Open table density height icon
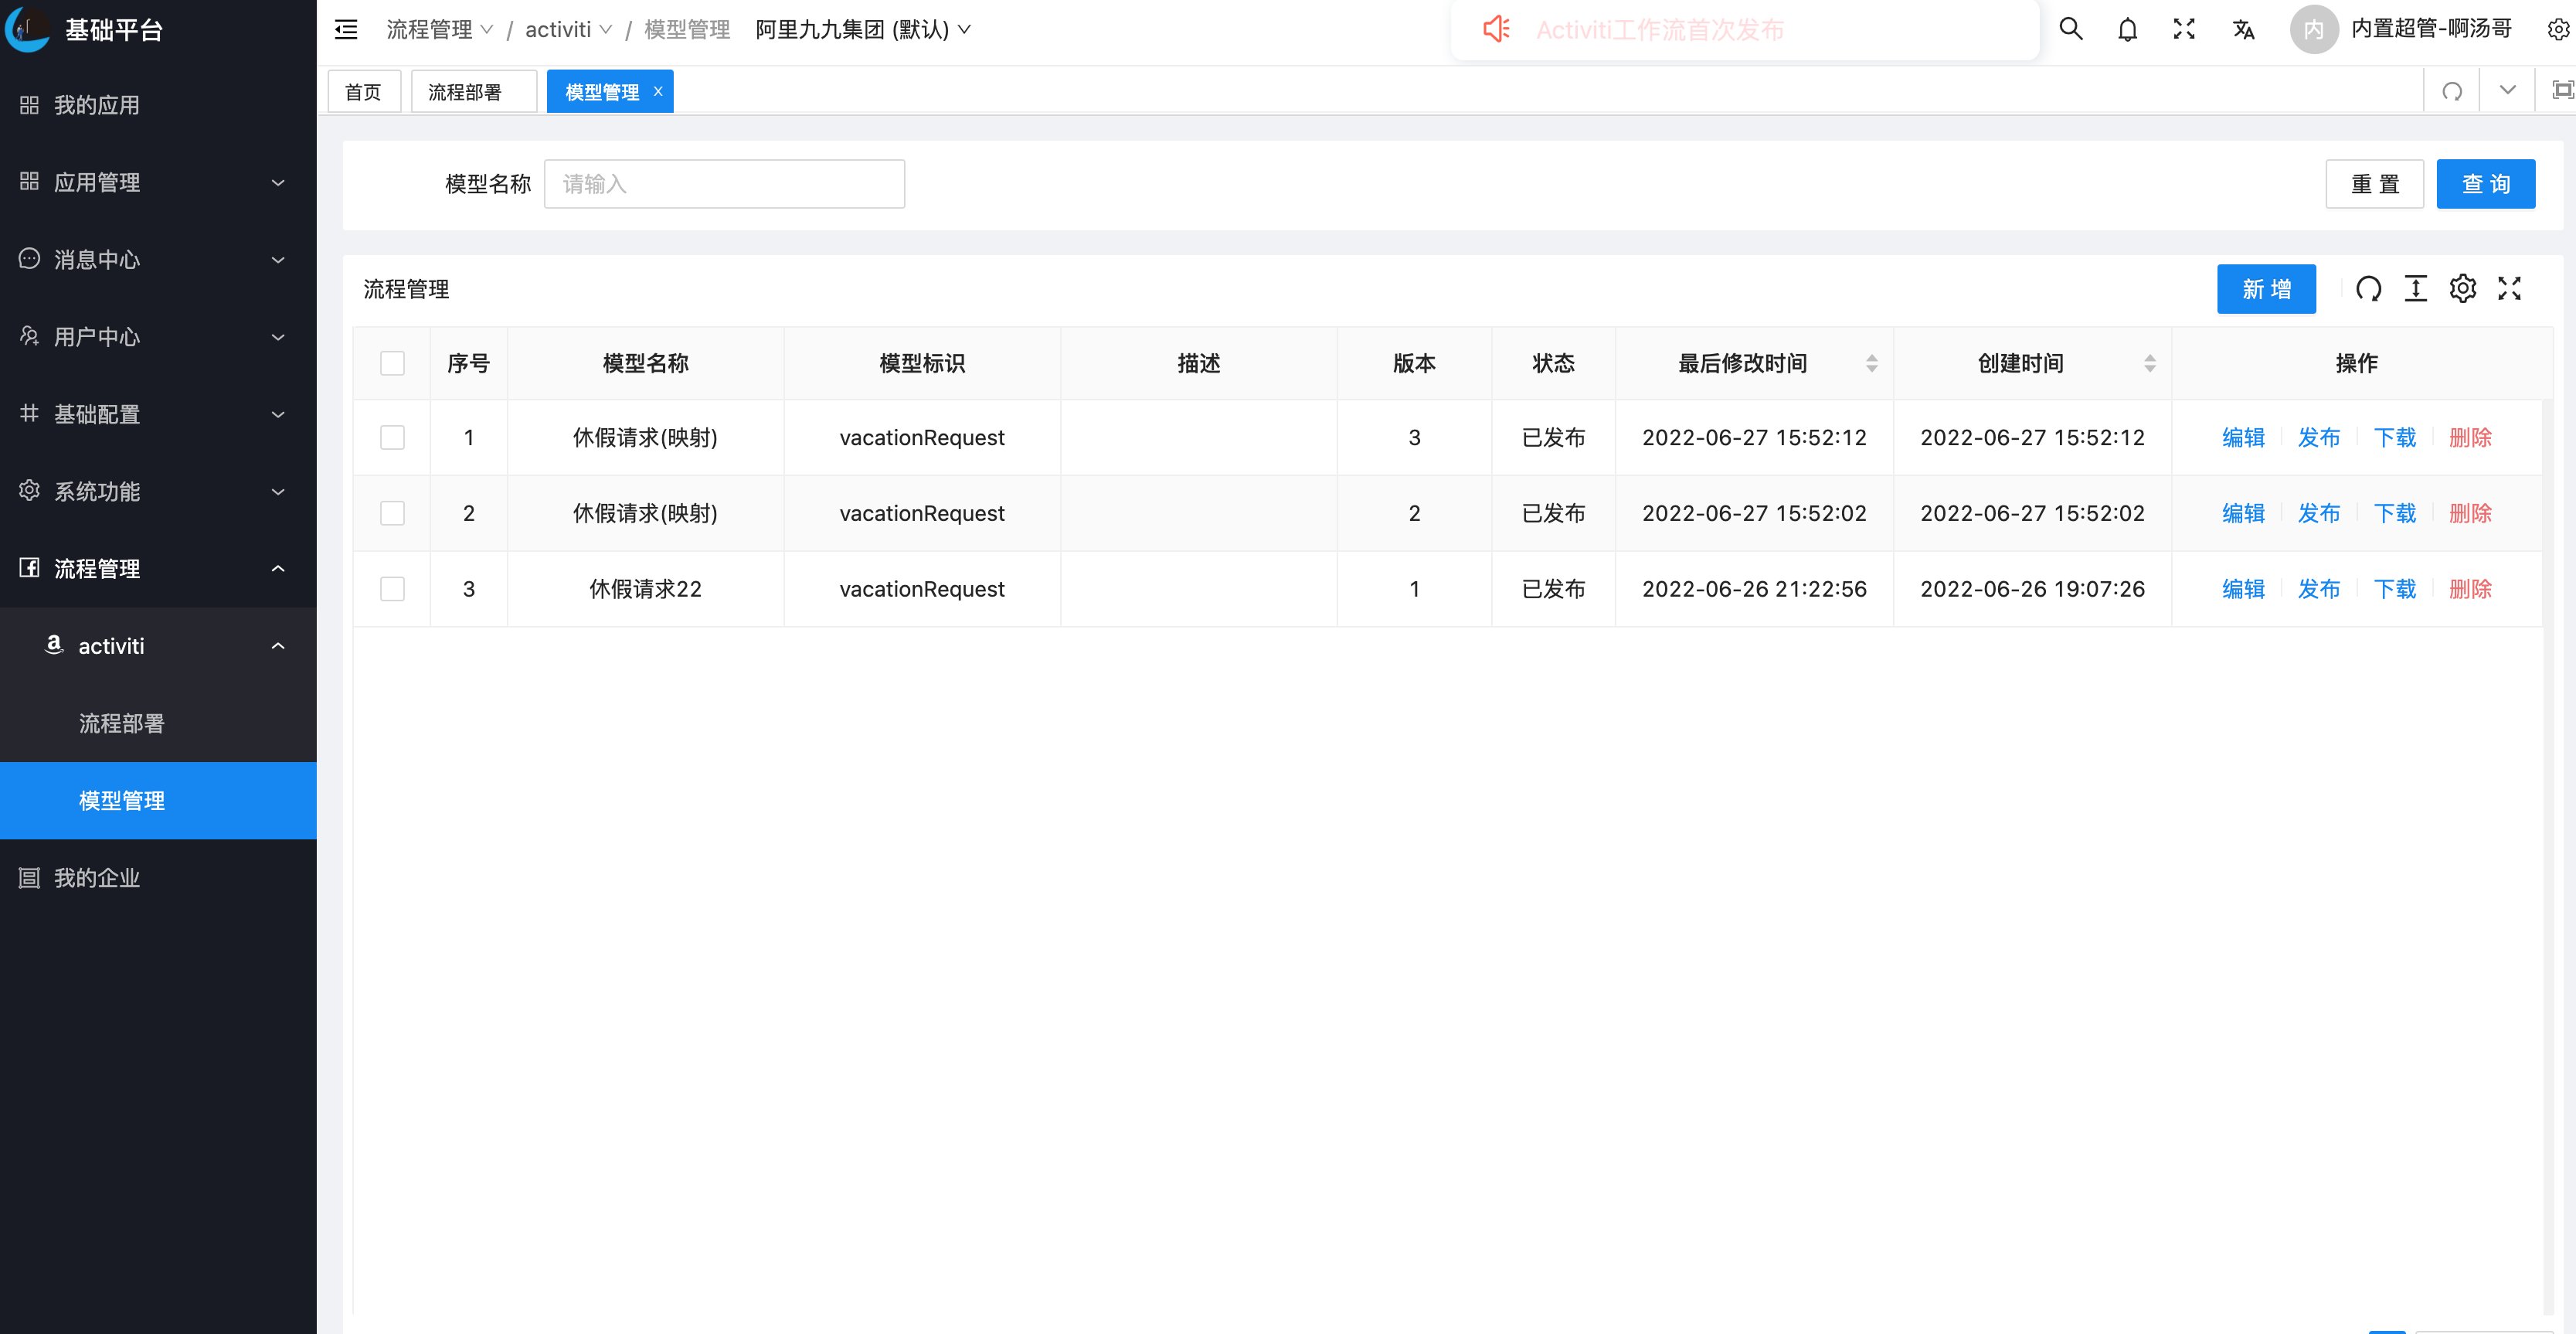The height and width of the screenshot is (1334, 2576). coord(2415,289)
